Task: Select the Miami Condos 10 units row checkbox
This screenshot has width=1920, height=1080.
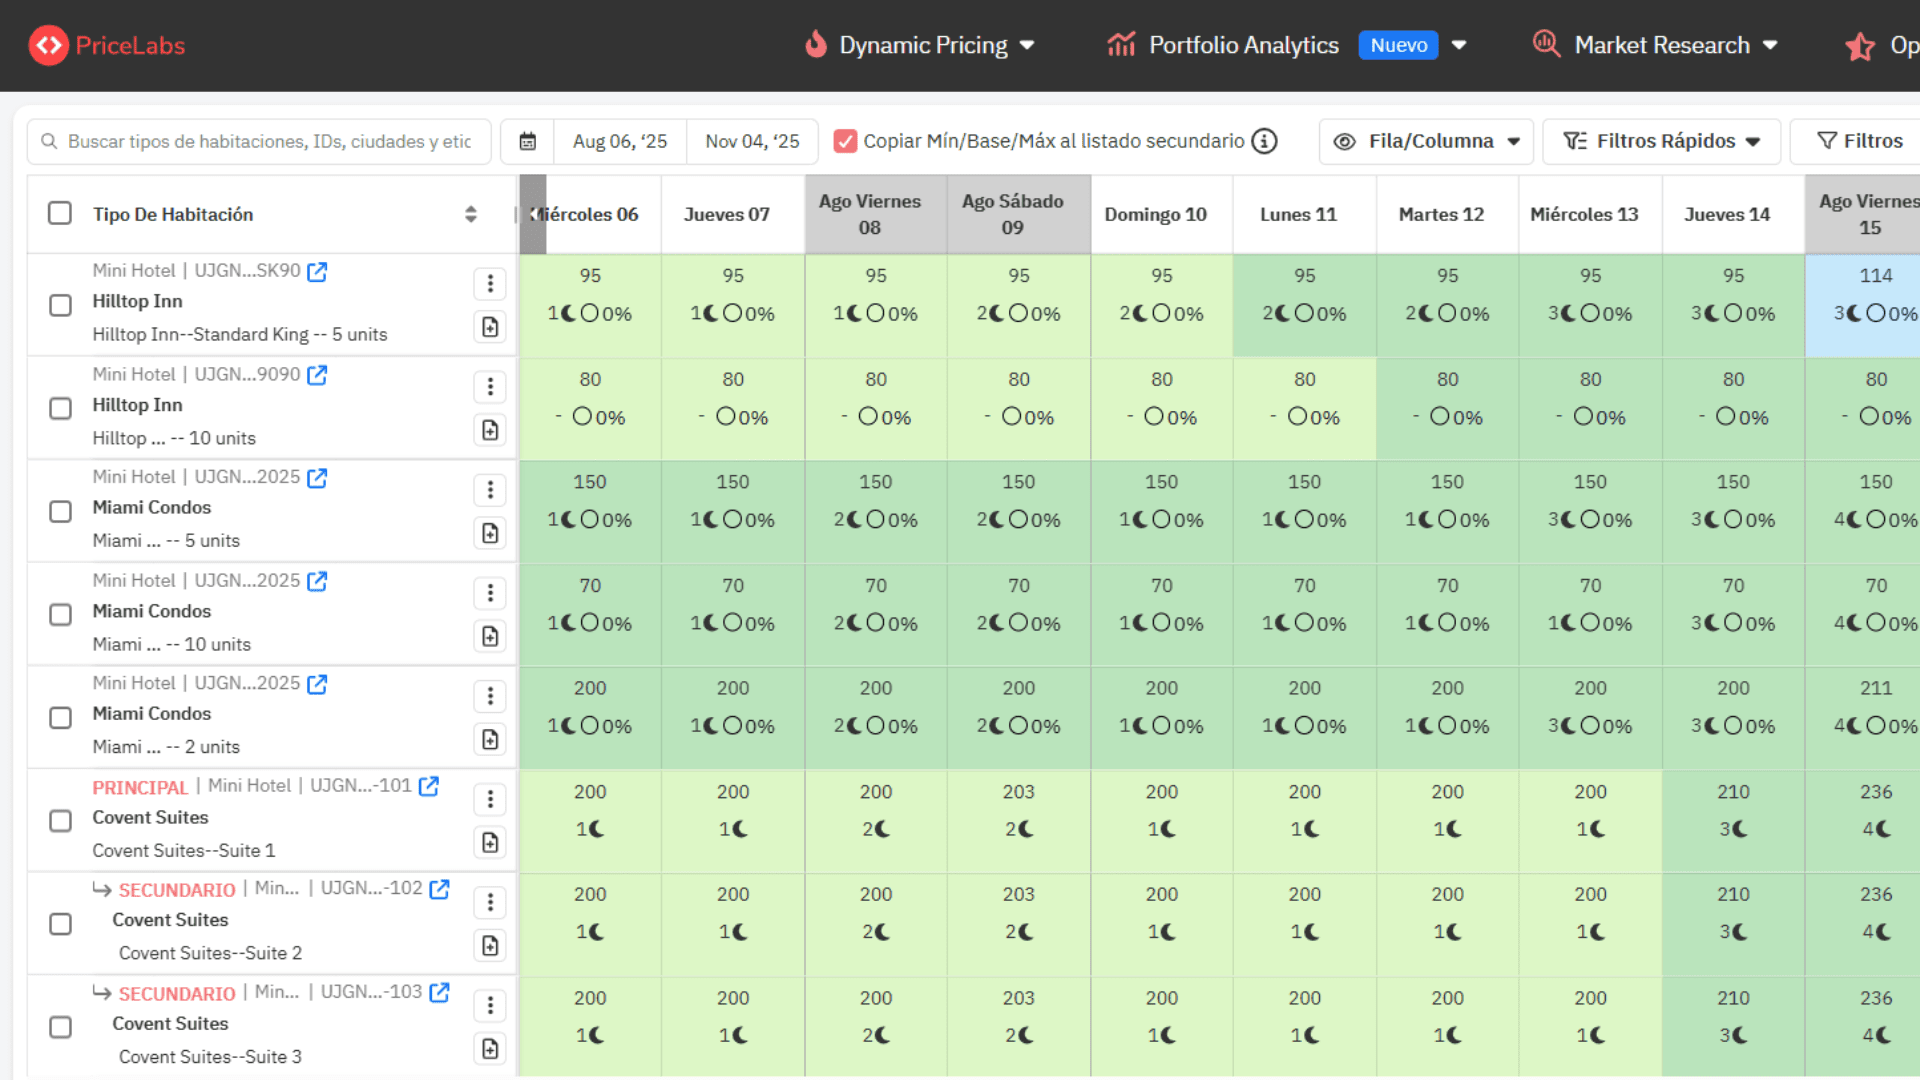Action: (60, 614)
